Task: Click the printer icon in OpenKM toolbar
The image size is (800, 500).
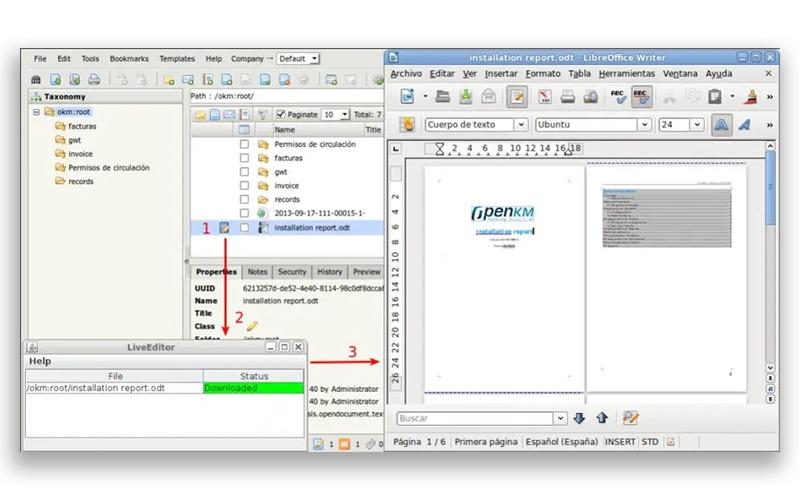Action: click(94, 80)
